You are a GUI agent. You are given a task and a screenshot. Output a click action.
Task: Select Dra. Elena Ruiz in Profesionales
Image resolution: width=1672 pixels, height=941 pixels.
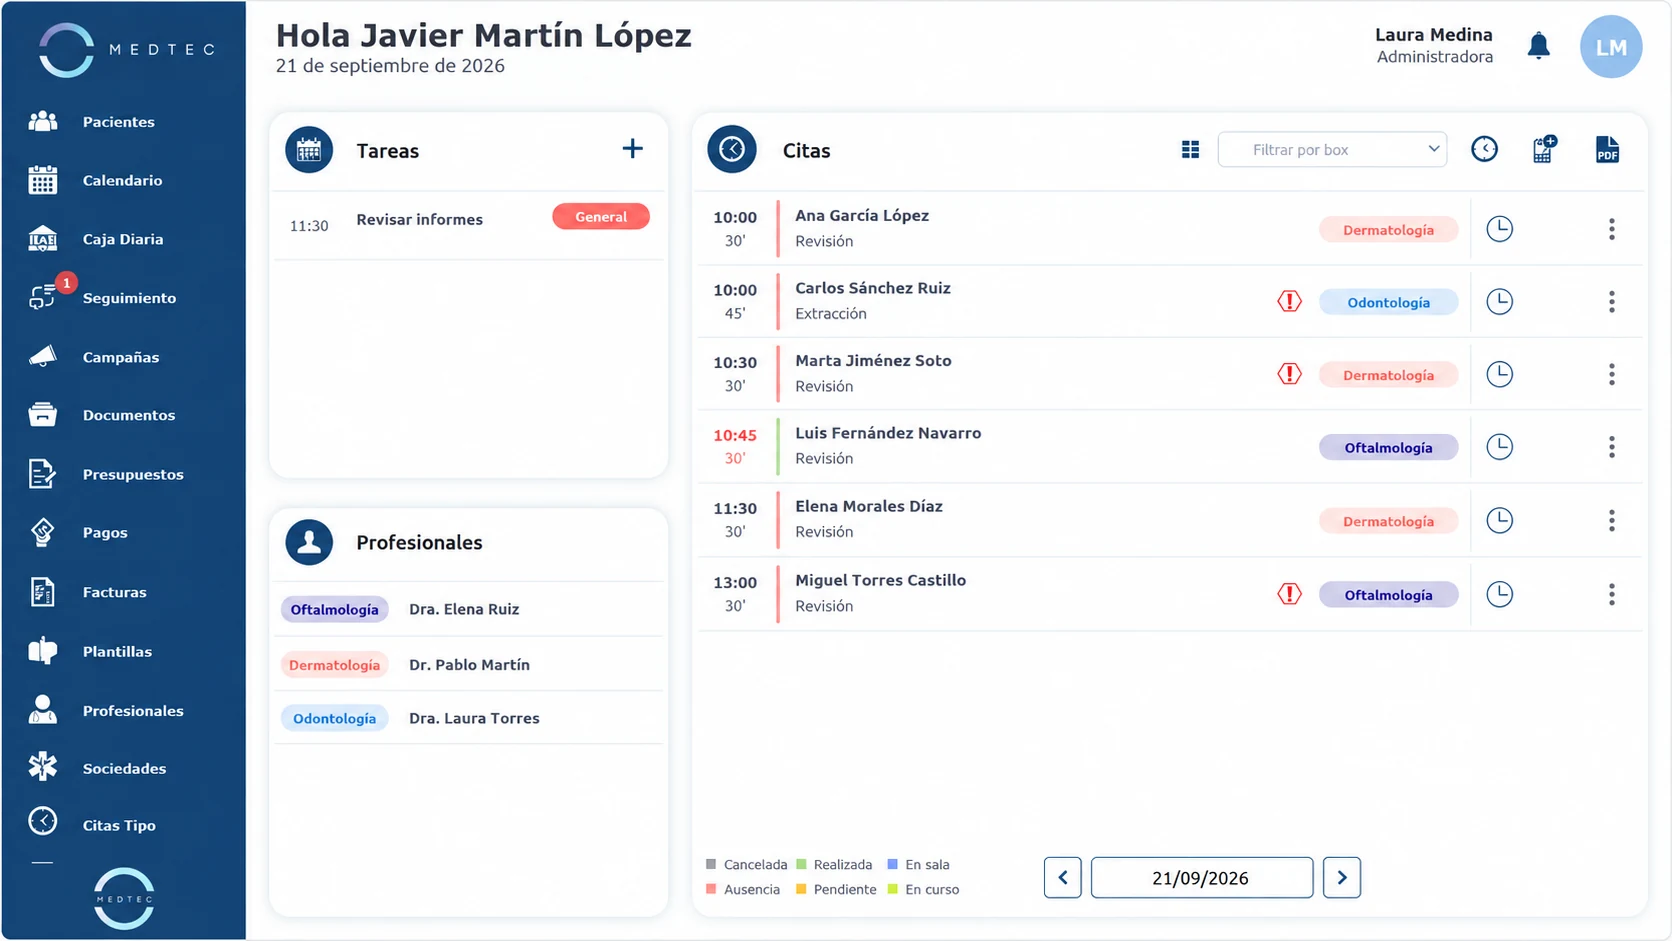468,609
